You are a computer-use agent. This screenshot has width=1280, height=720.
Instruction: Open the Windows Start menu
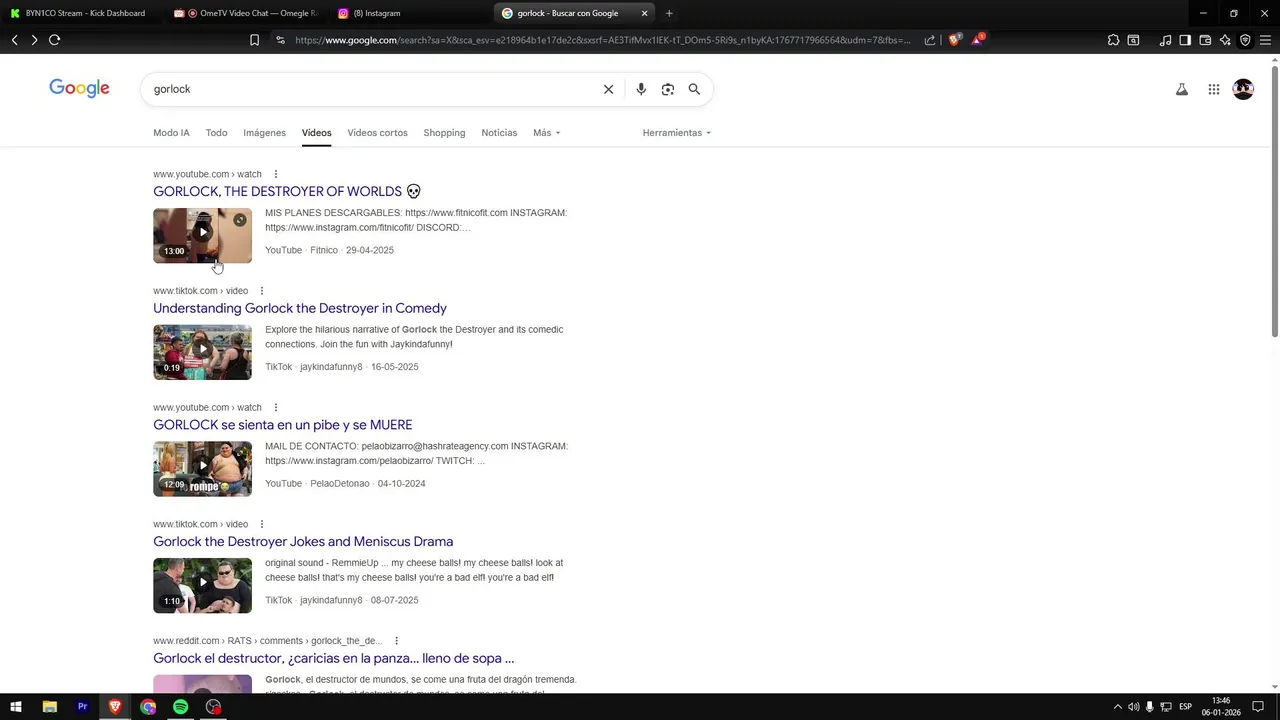(15, 707)
